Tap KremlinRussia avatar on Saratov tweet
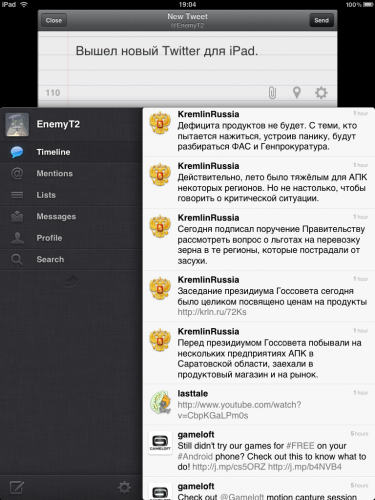 pos(160,340)
